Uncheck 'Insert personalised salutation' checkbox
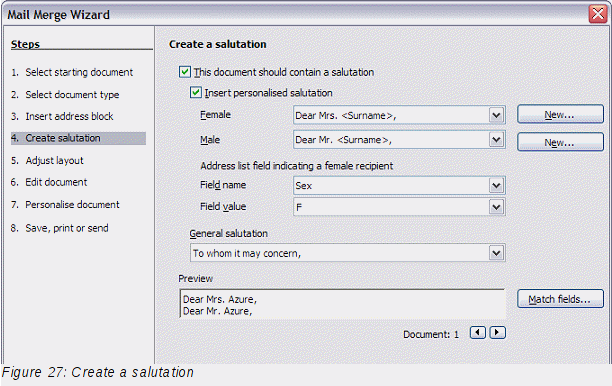 click(196, 93)
